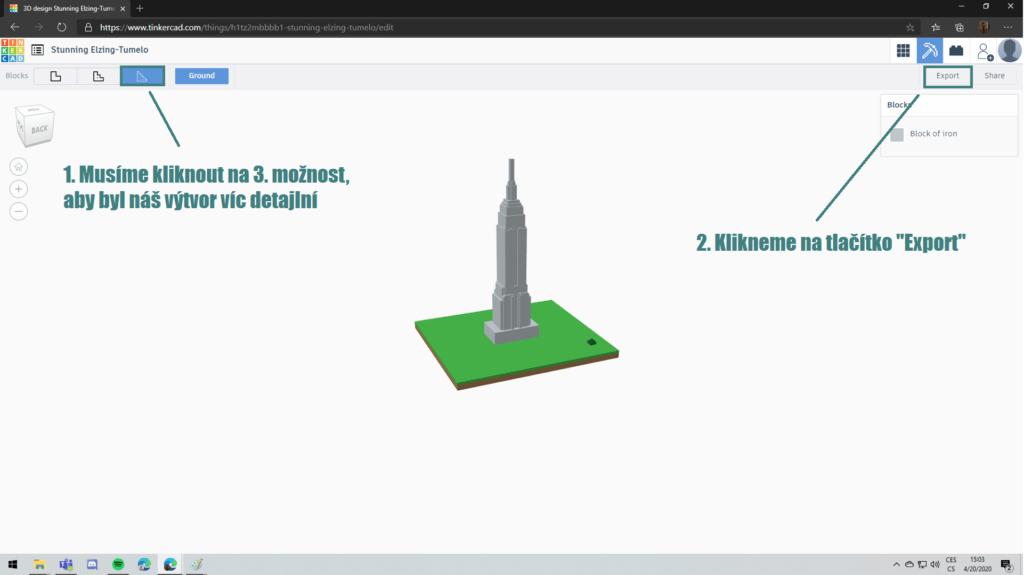Click the Export button
The image size is (1024, 575).
click(x=947, y=76)
